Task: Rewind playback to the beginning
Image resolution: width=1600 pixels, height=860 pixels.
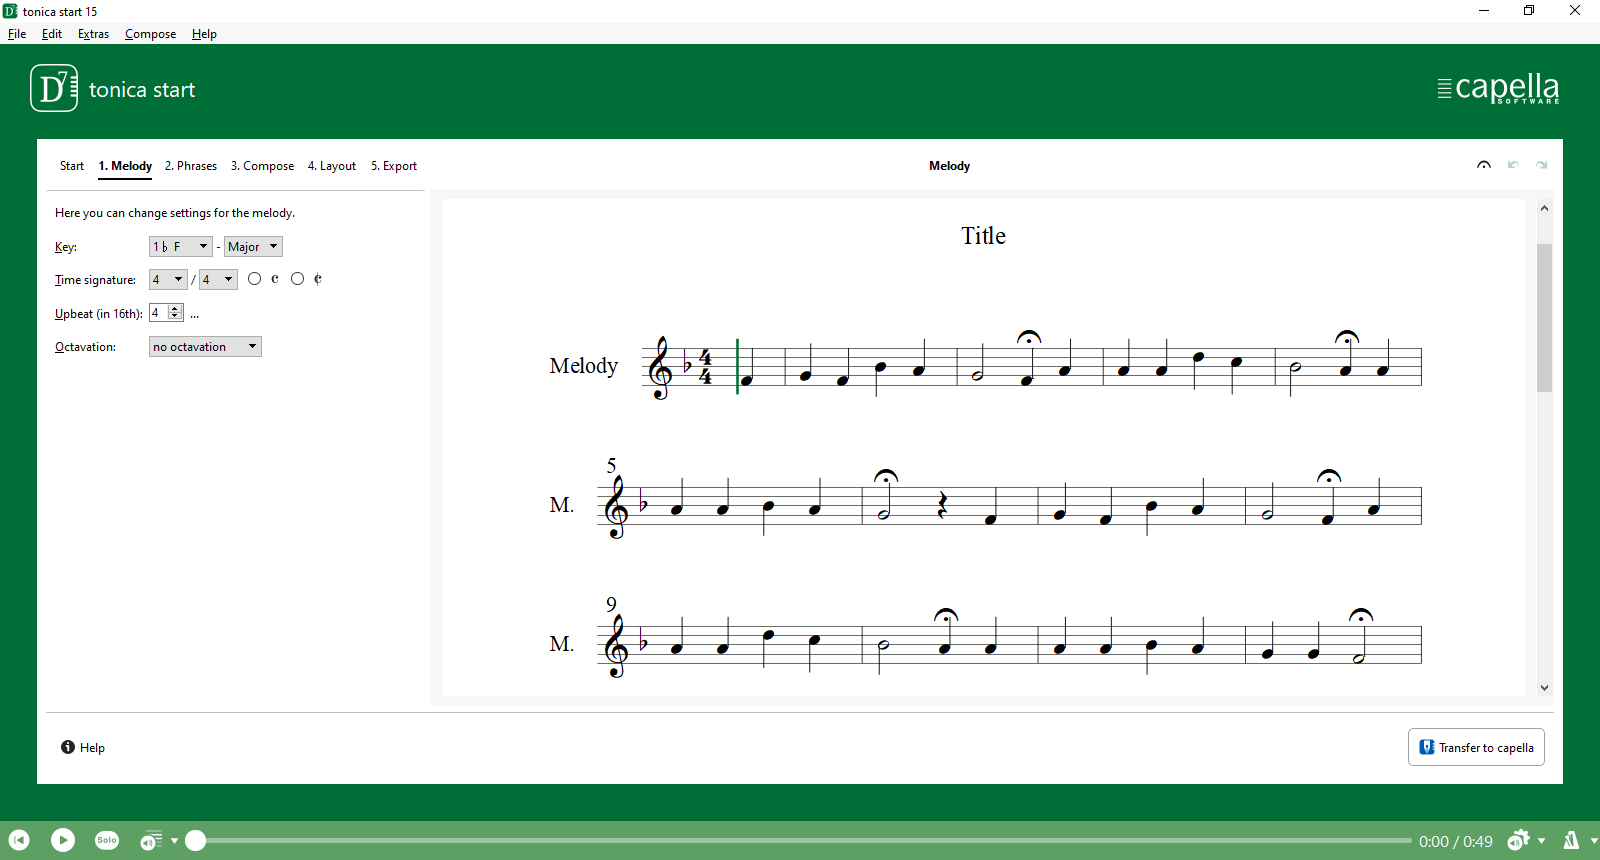Action: coord(19,841)
